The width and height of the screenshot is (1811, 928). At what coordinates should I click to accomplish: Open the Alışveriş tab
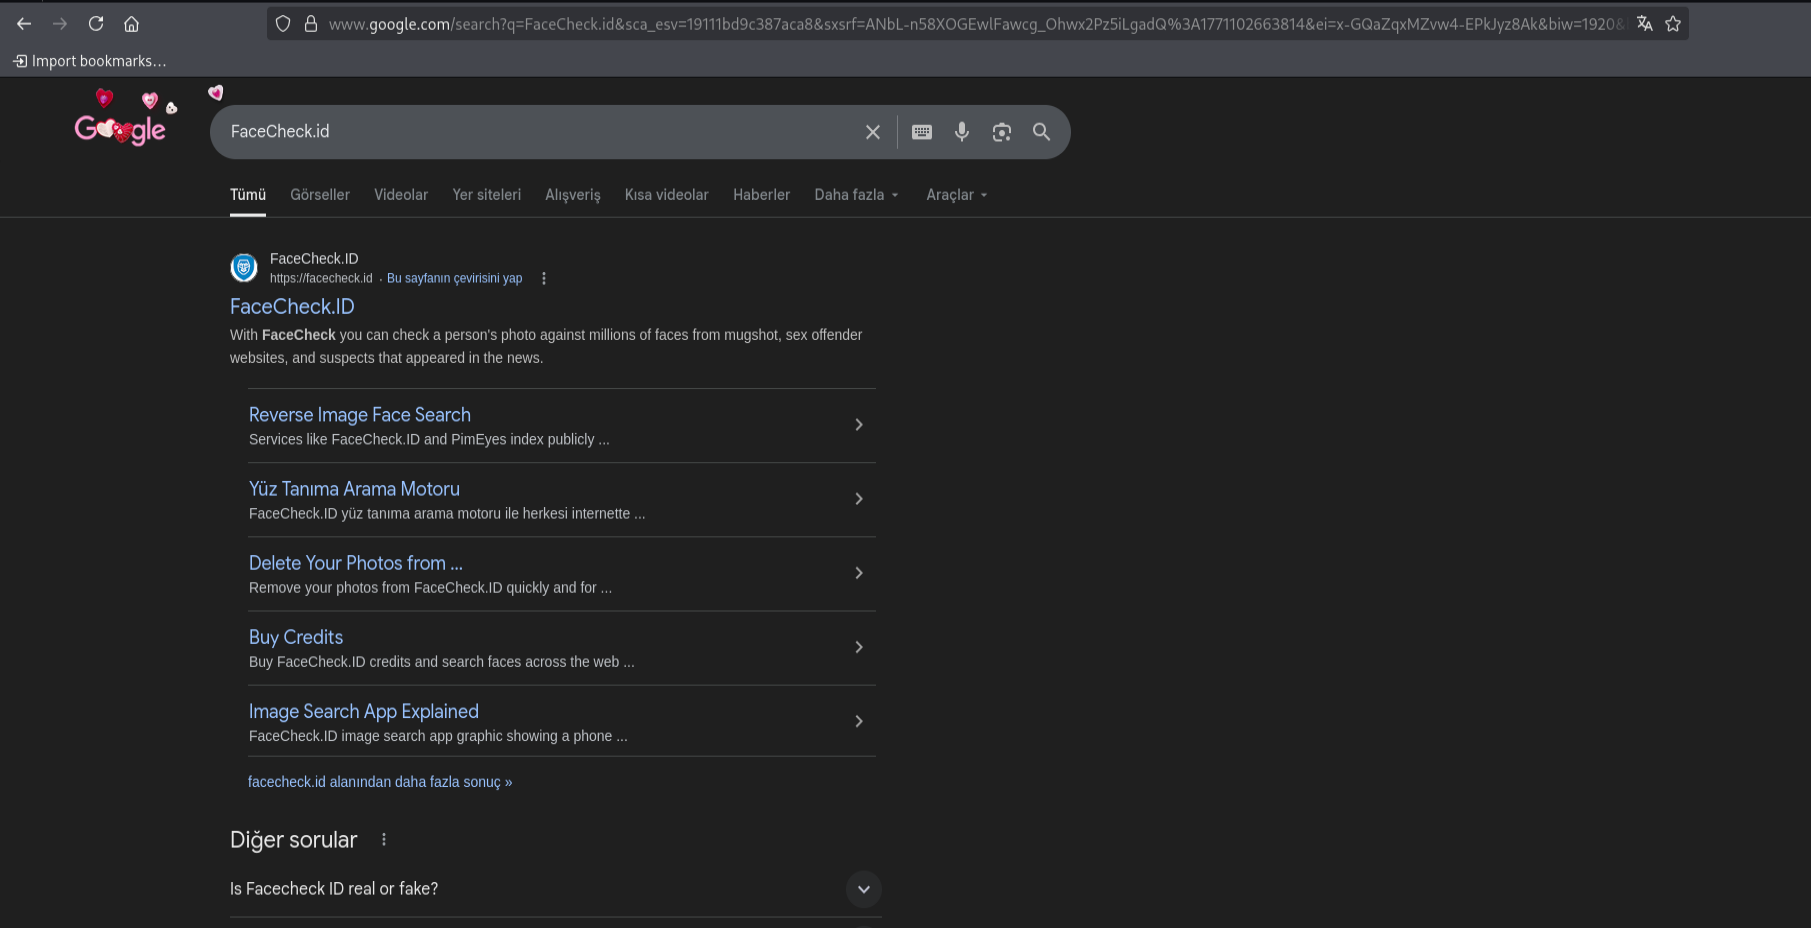pyautogui.click(x=573, y=195)
